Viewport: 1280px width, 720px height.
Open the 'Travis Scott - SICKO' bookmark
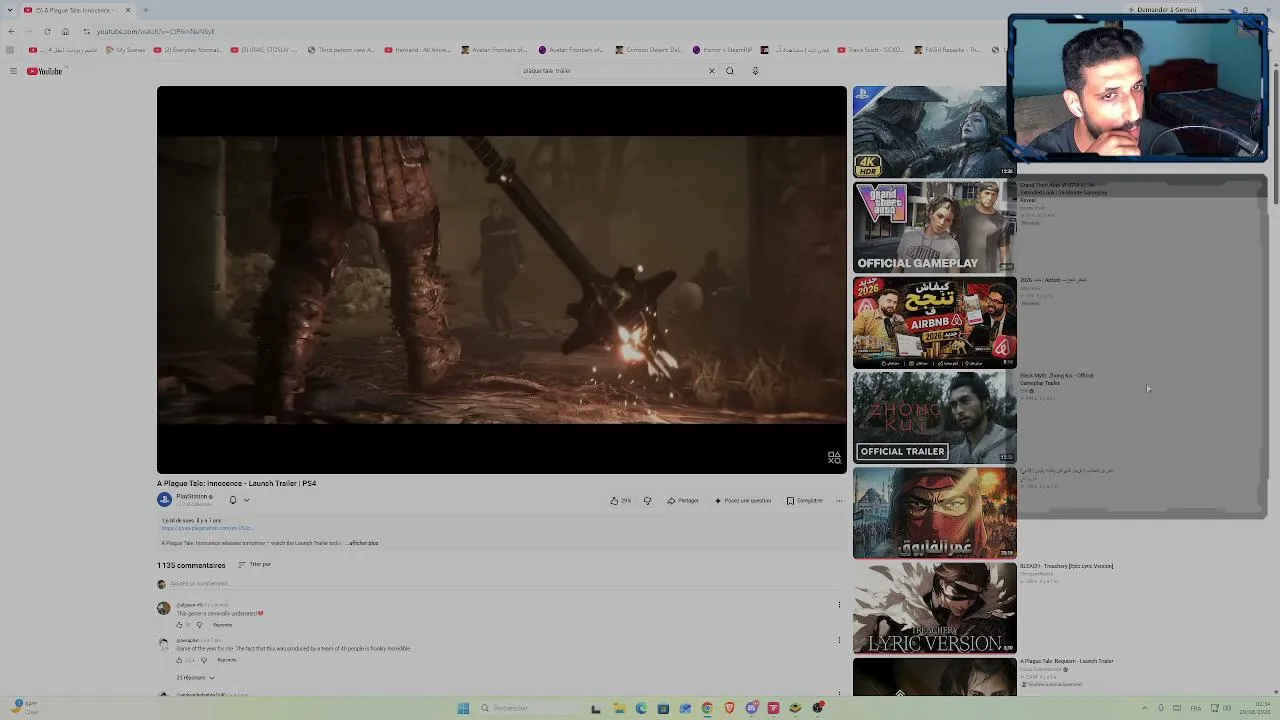(870, 50)
